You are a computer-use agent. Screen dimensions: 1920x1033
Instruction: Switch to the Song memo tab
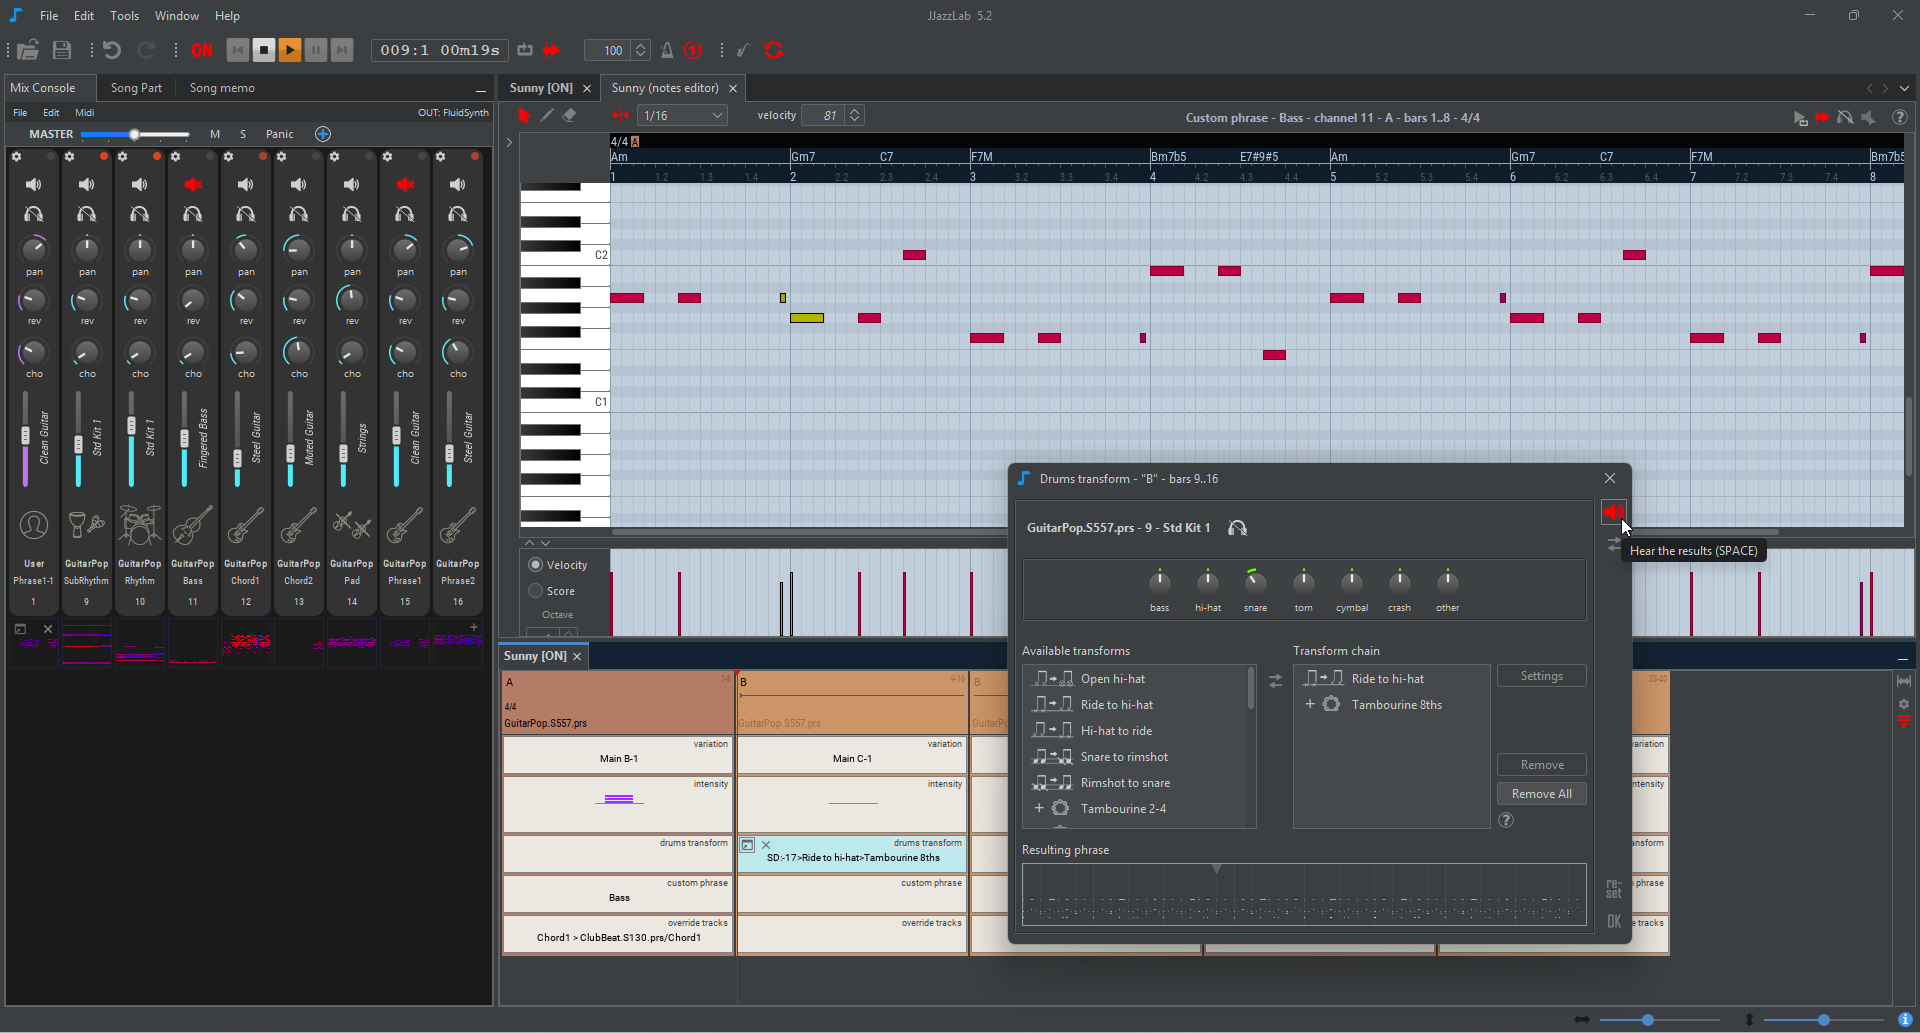click(222, 88)
